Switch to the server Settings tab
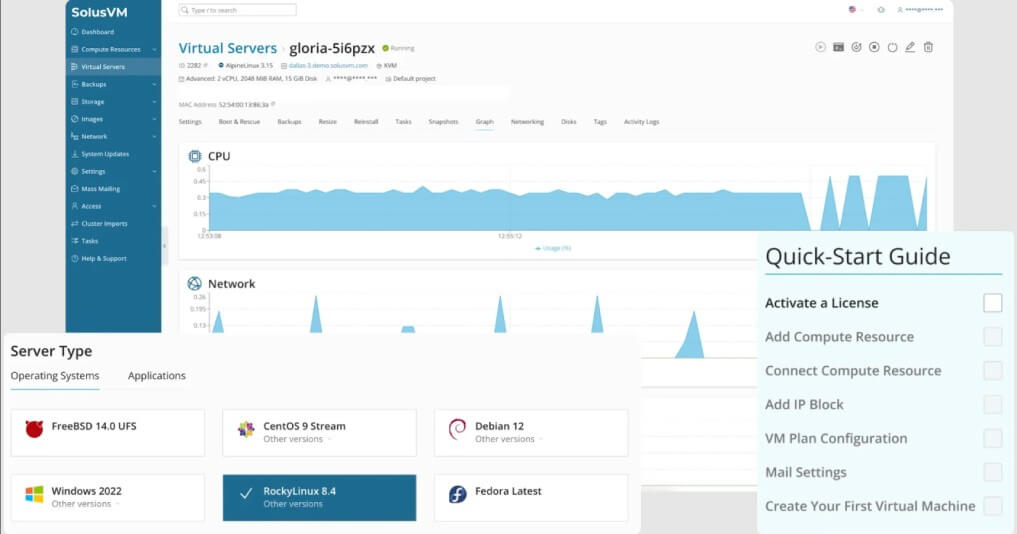 (190, 122)
